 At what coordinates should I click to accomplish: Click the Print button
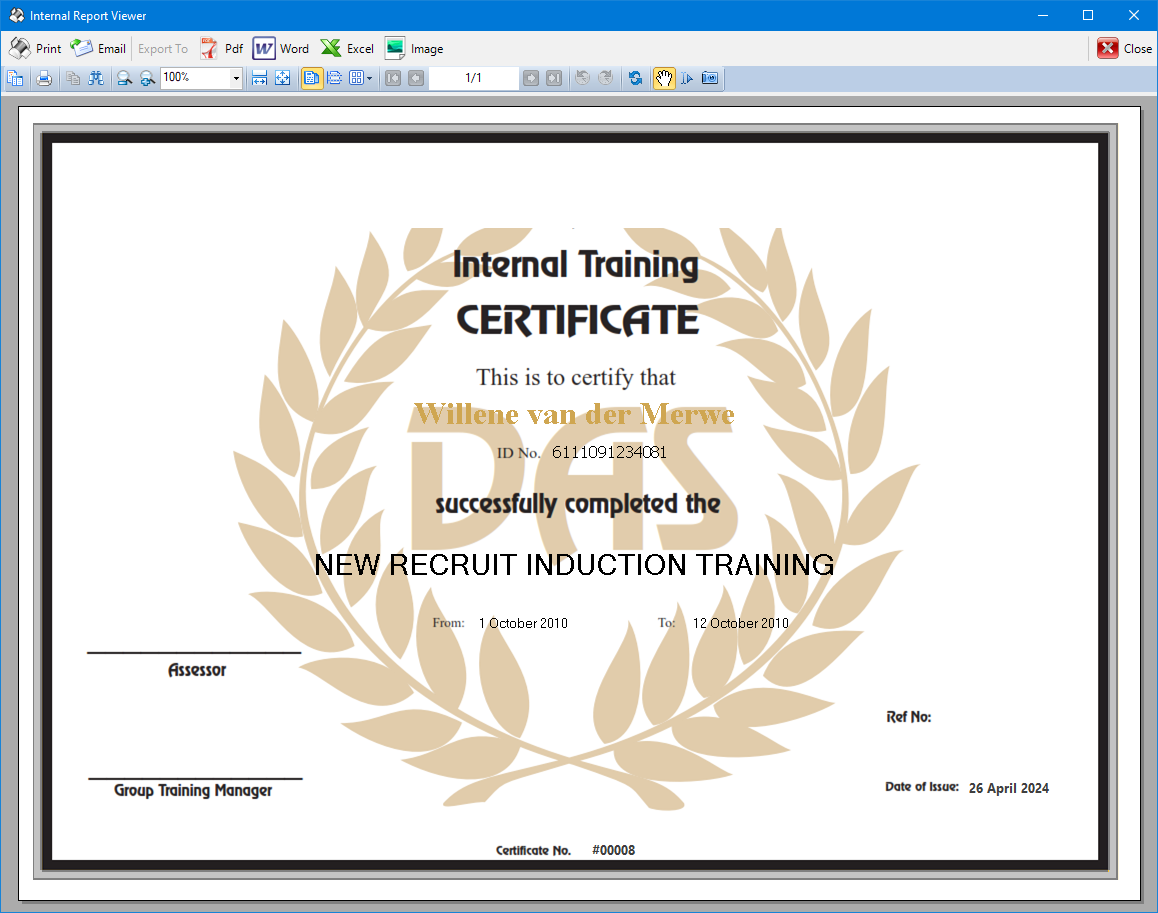point(35,49)
